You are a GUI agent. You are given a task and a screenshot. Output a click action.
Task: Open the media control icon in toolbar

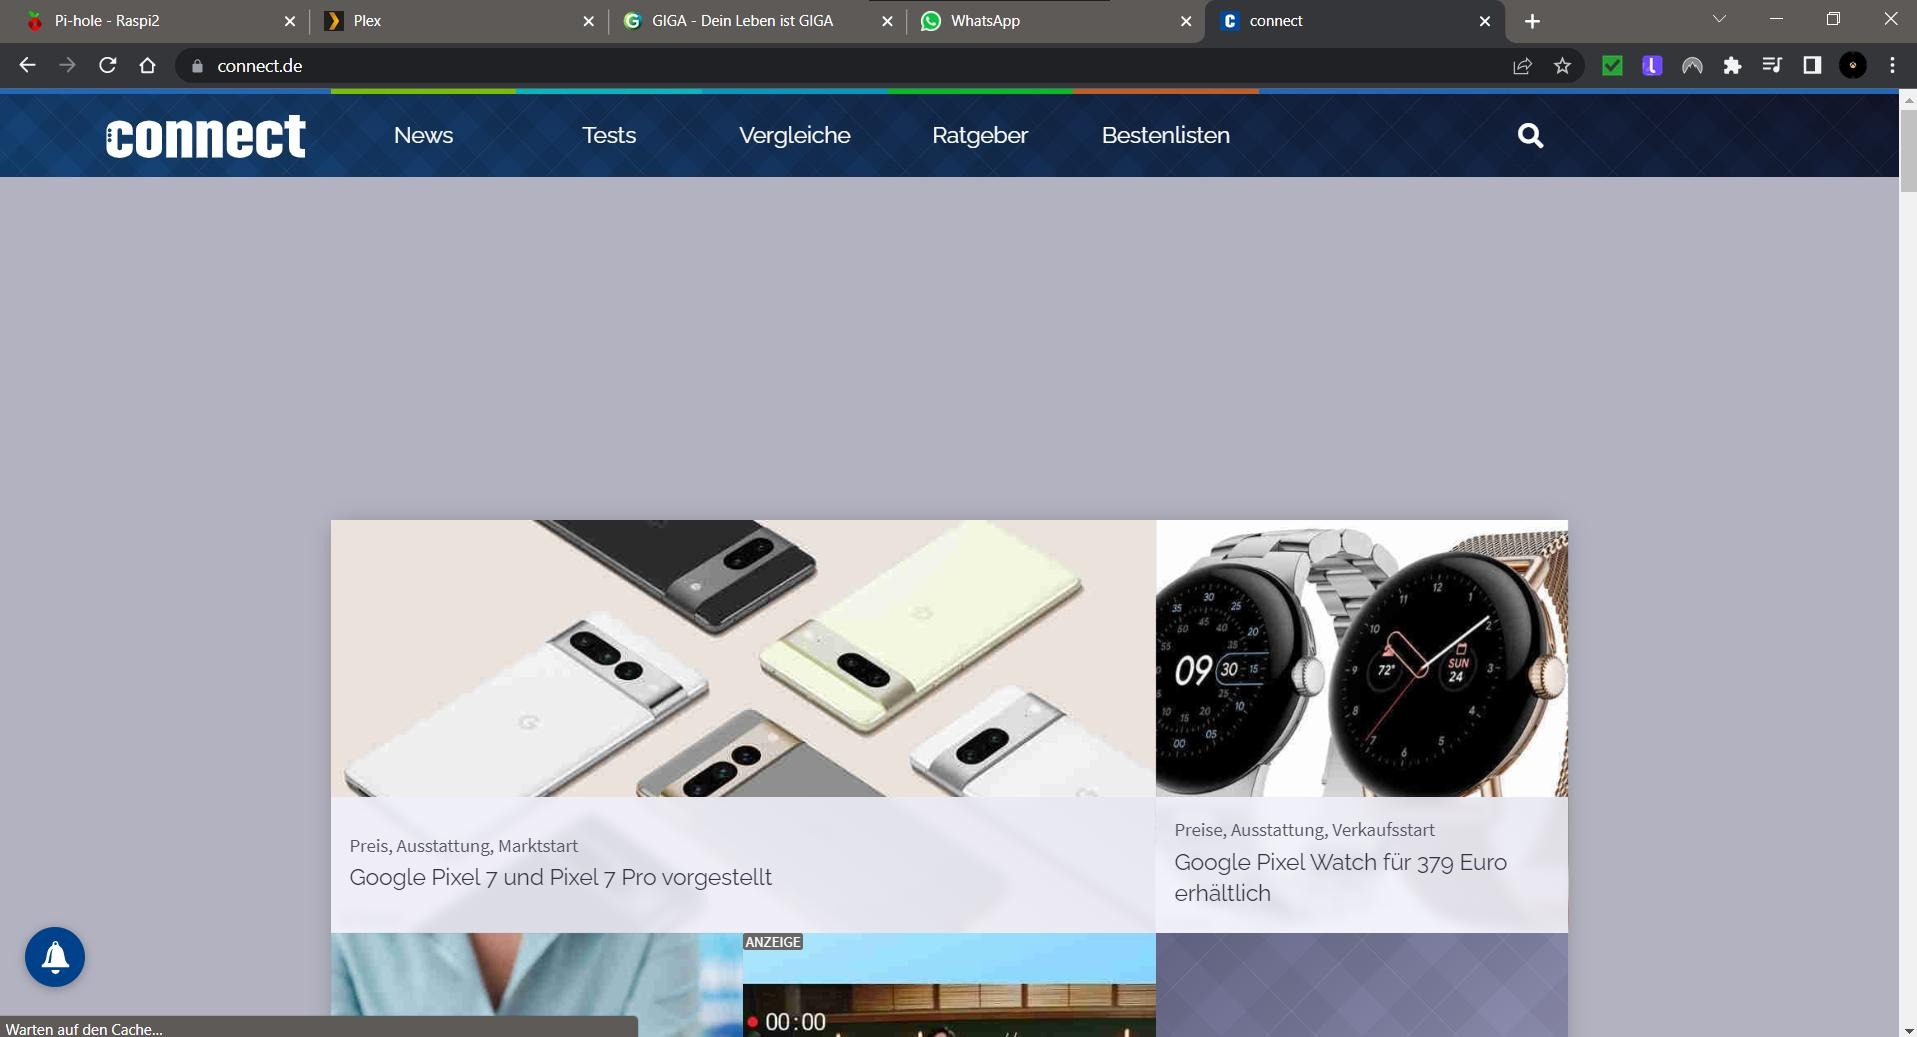tap(1772, 66)
